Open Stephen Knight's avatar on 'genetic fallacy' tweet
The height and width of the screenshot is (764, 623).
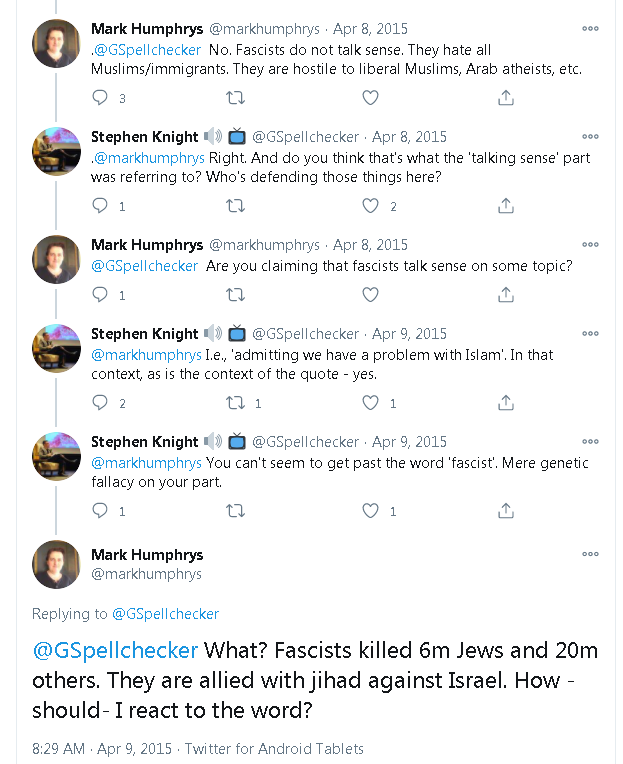point(56,456)
